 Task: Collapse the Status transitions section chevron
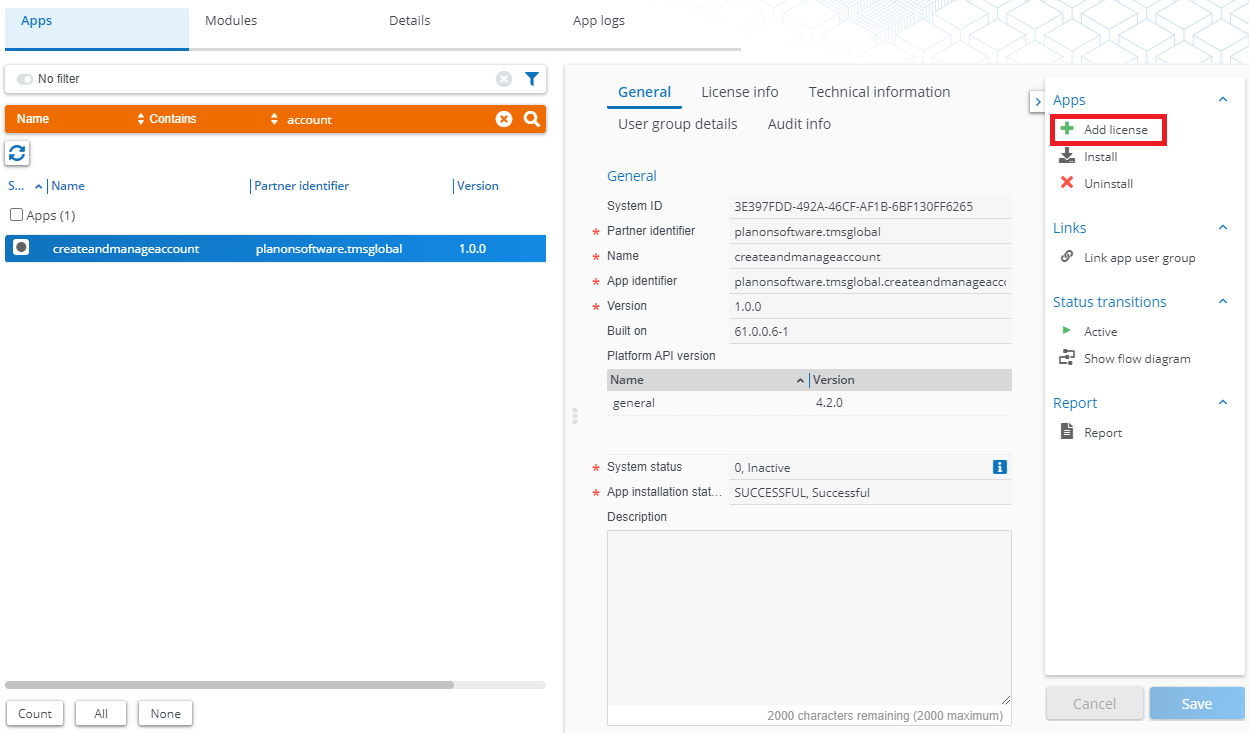1222,302
